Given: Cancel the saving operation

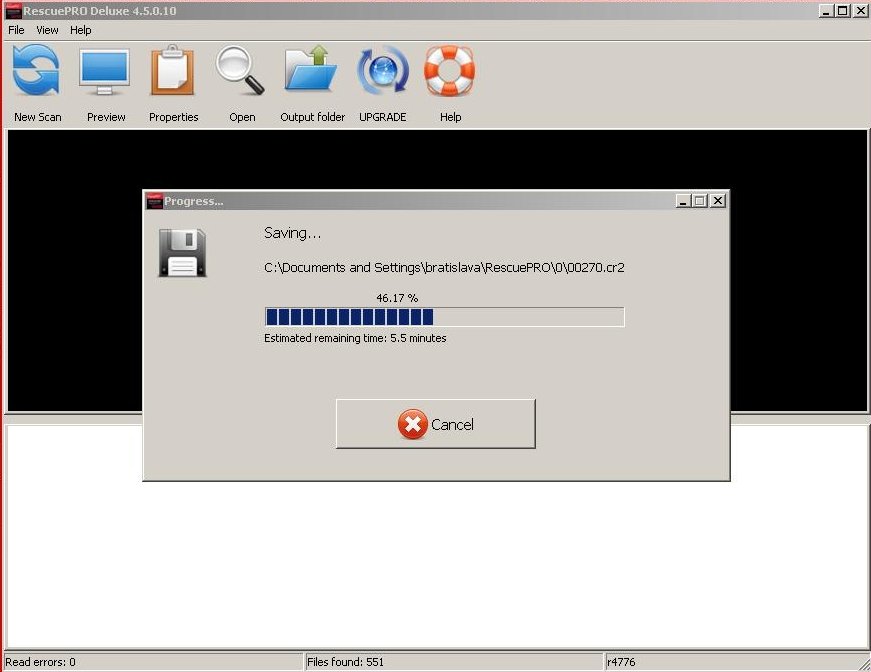Looking at the screenshot, I should click(435, 424).
